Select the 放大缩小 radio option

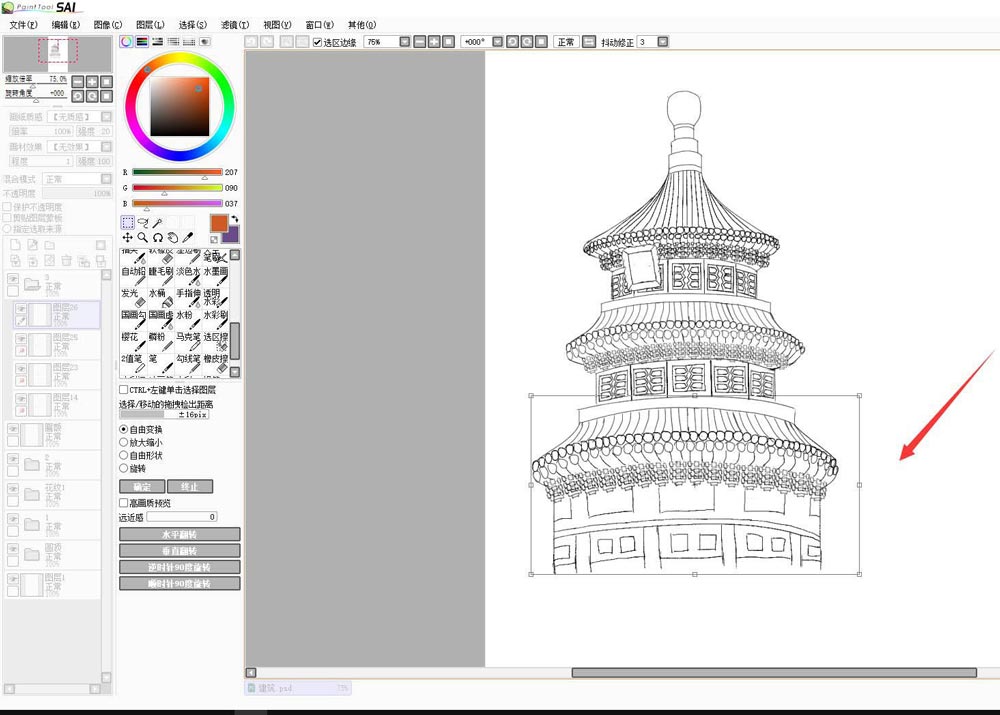tap(124, 442)
